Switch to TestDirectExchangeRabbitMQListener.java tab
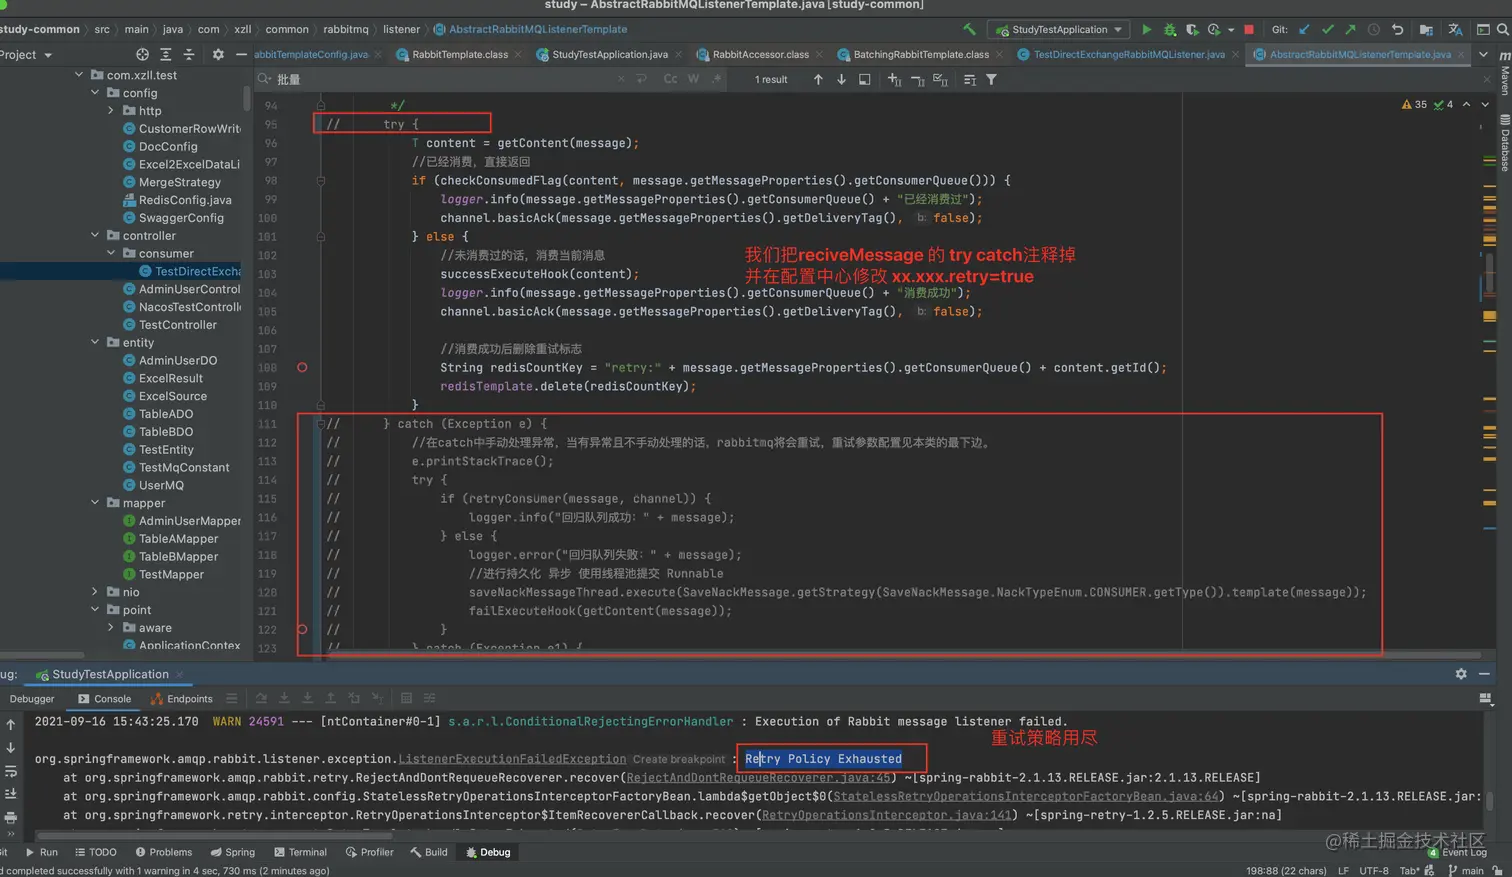 point(1128,55)
